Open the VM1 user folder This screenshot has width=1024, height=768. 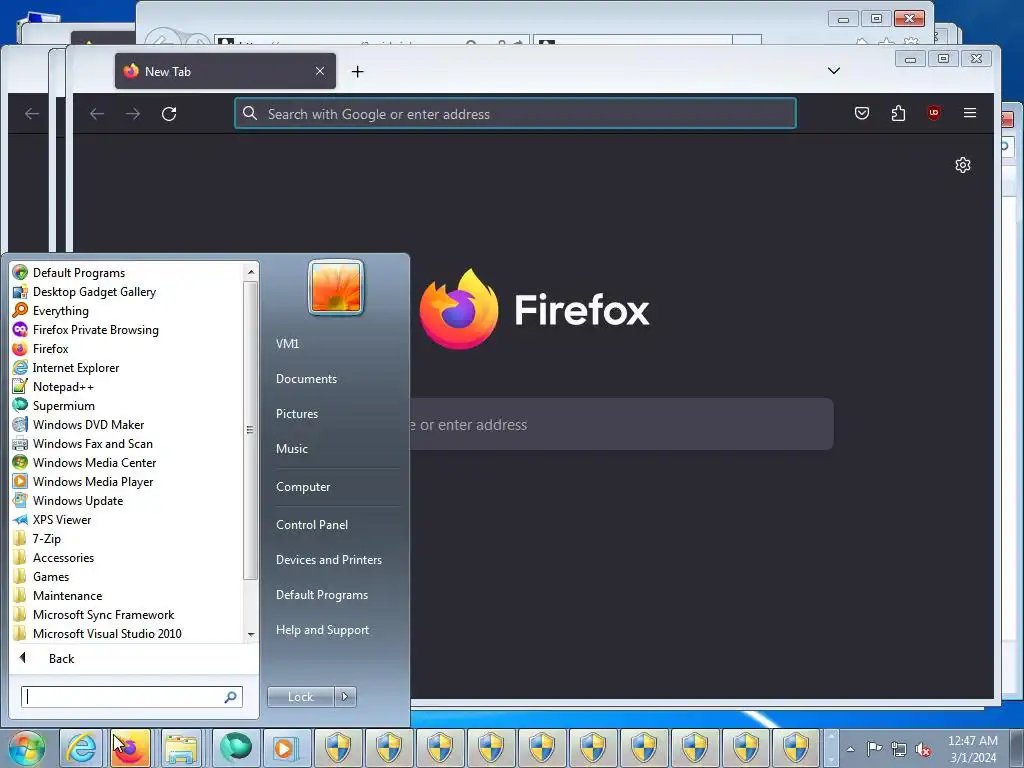click(287, 344)
